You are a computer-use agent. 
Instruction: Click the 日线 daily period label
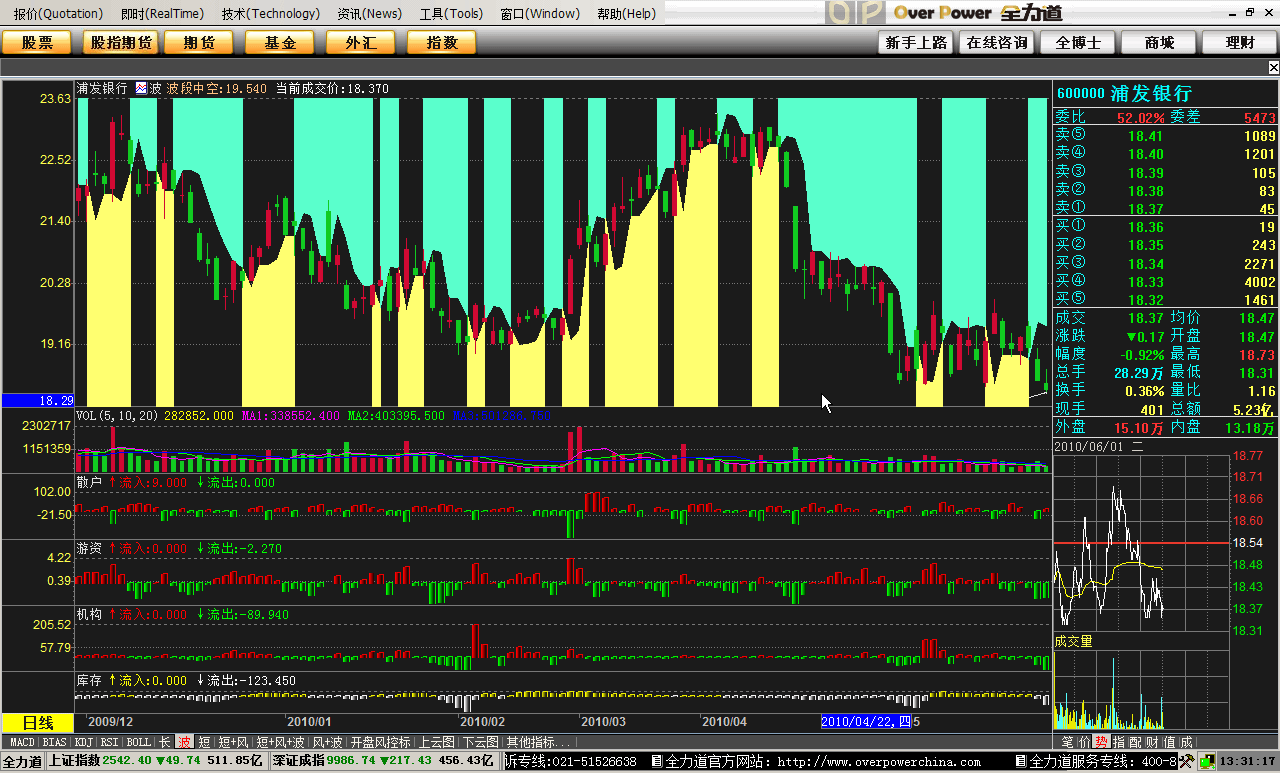38,722
